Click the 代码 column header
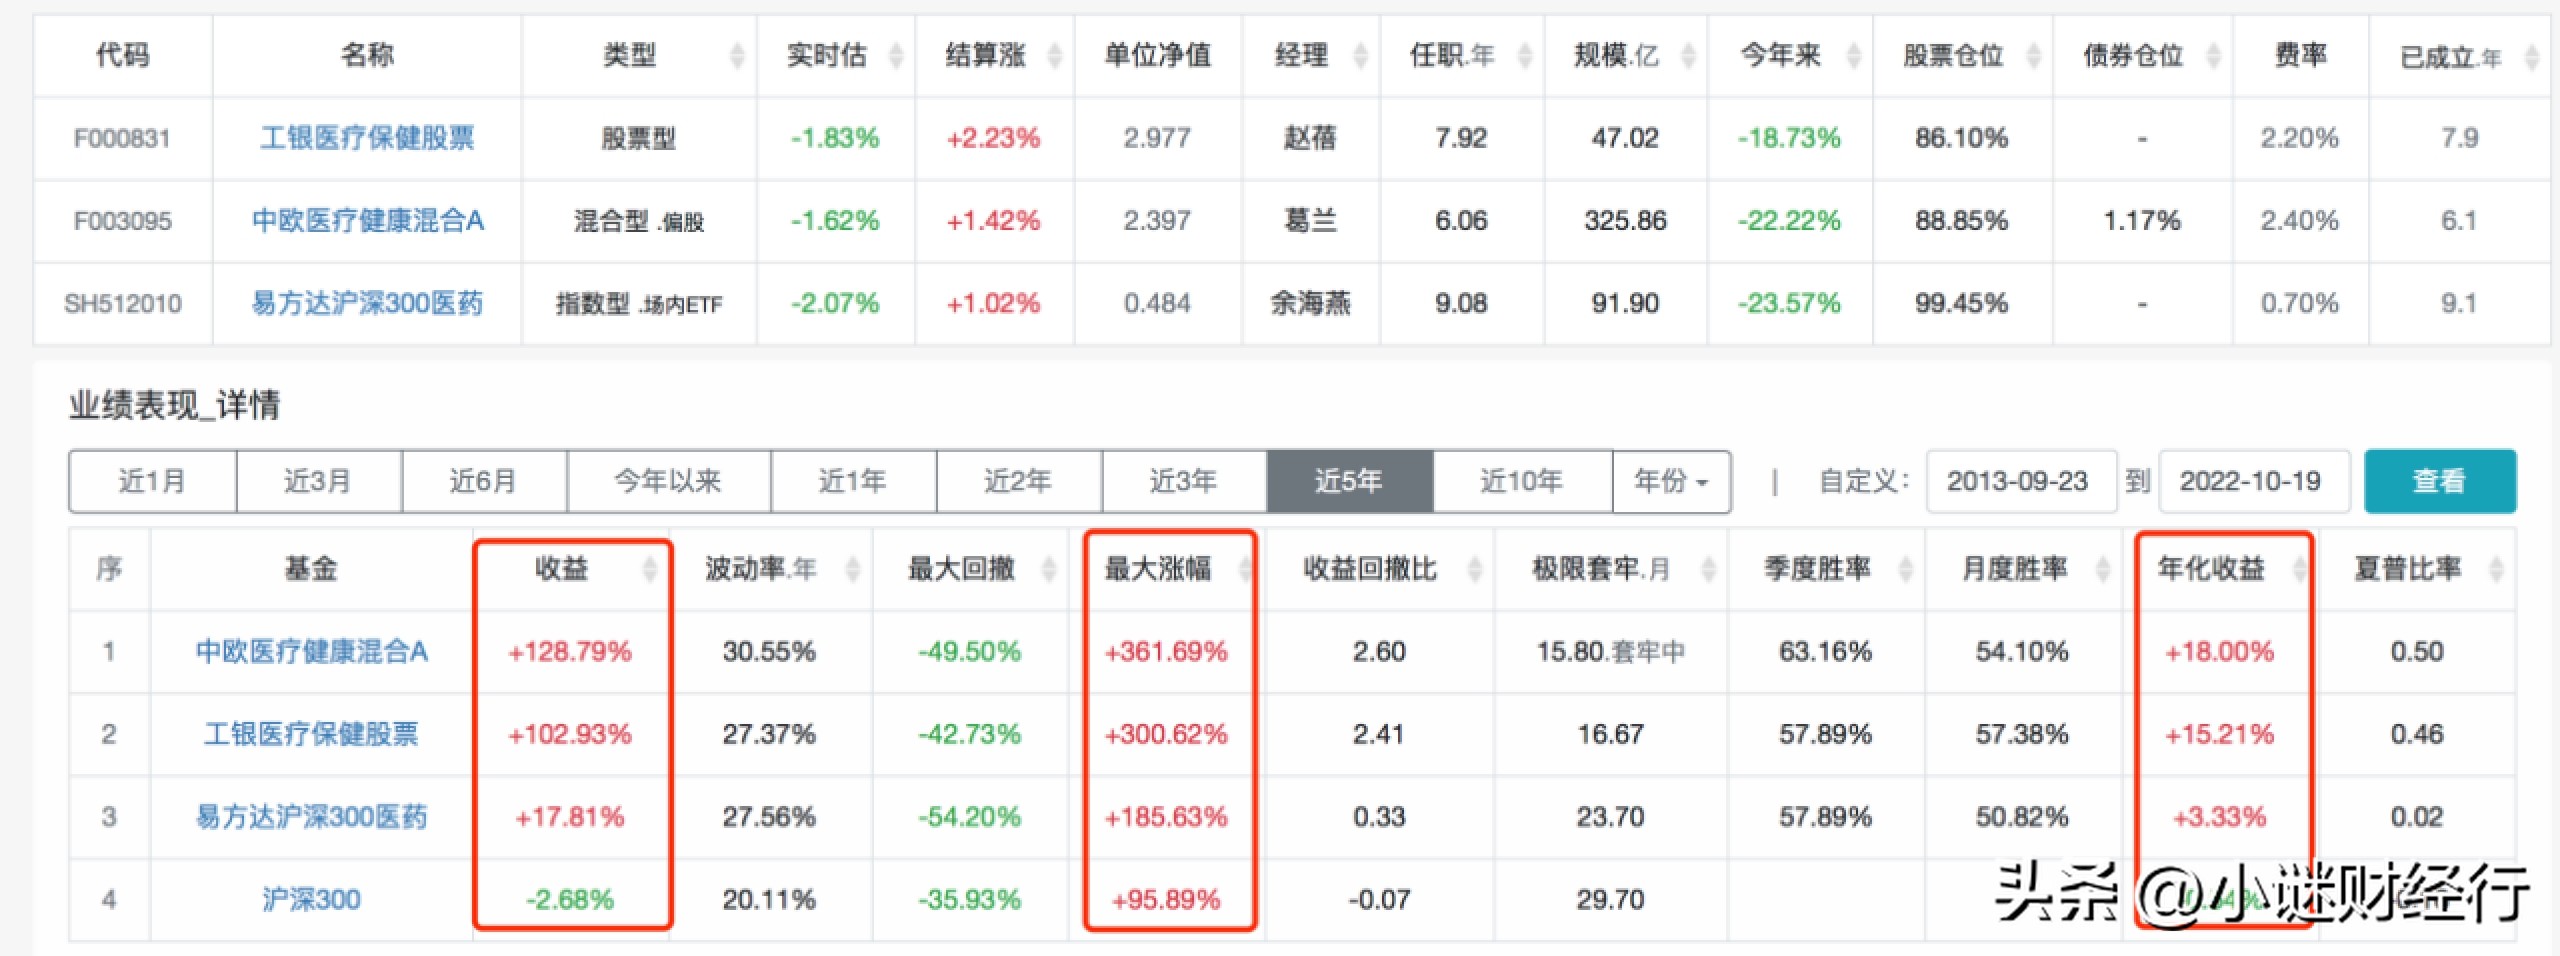This screenshot has height=956, width=2560. [x=122, y=55]
